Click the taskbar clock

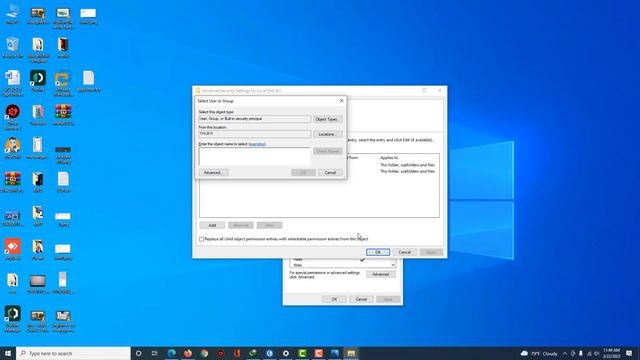(x=611, y=353)
